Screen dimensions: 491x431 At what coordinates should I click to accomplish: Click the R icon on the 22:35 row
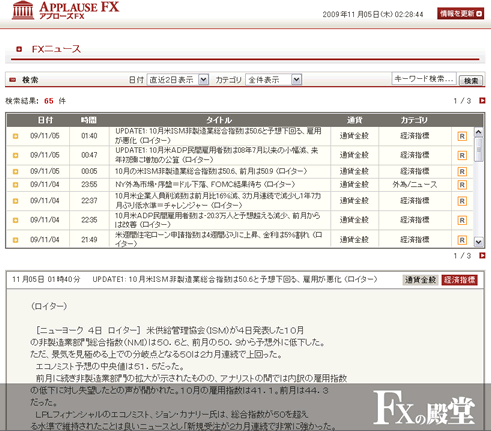click(462, 220)
